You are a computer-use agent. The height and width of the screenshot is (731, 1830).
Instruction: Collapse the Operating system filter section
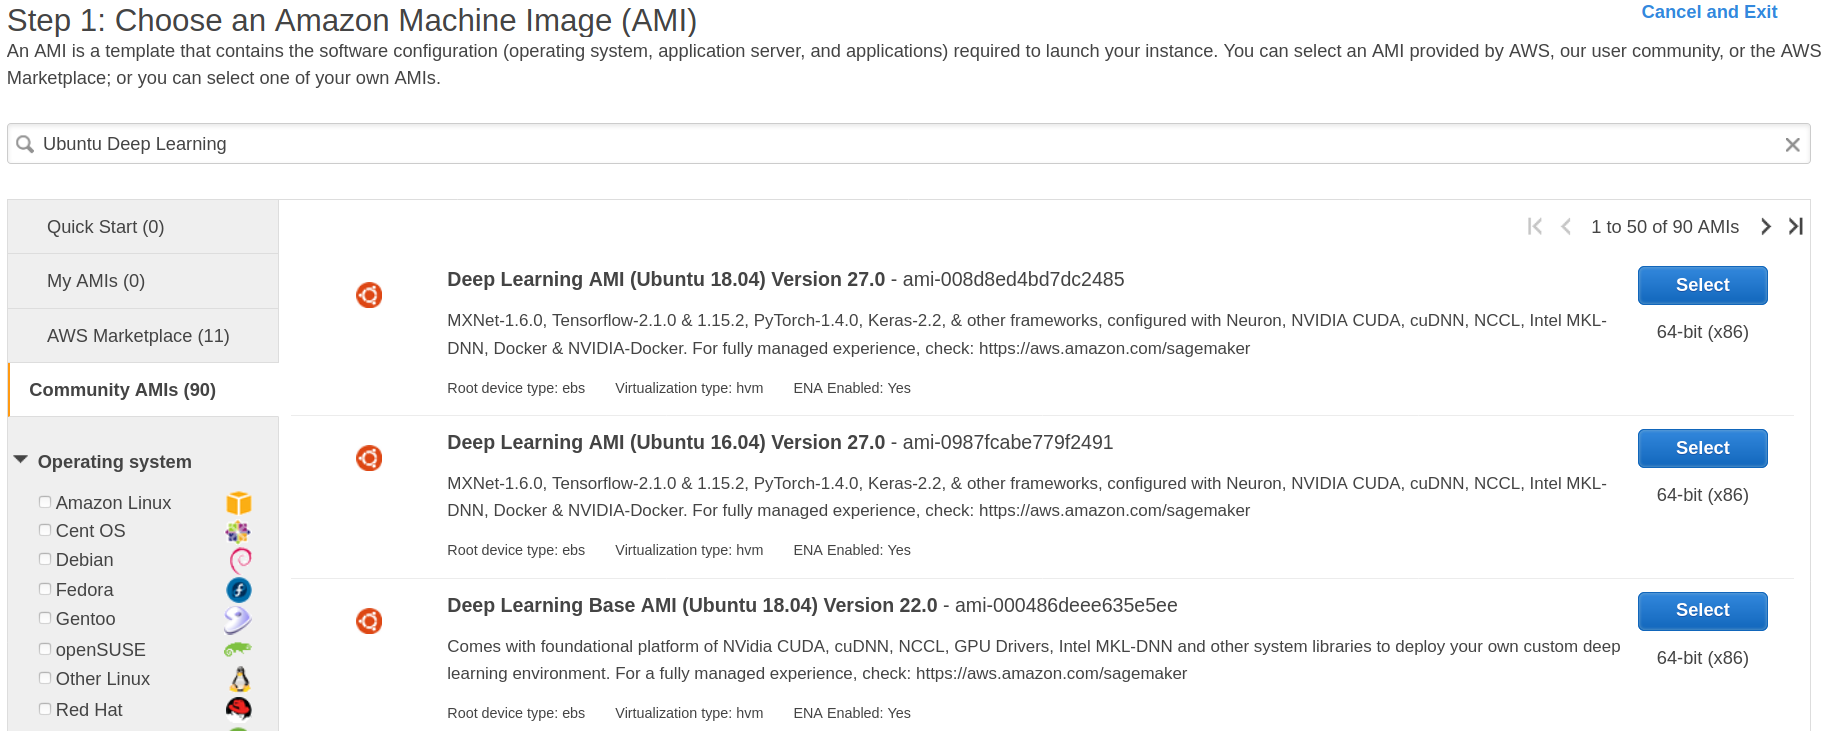point(20,460)
